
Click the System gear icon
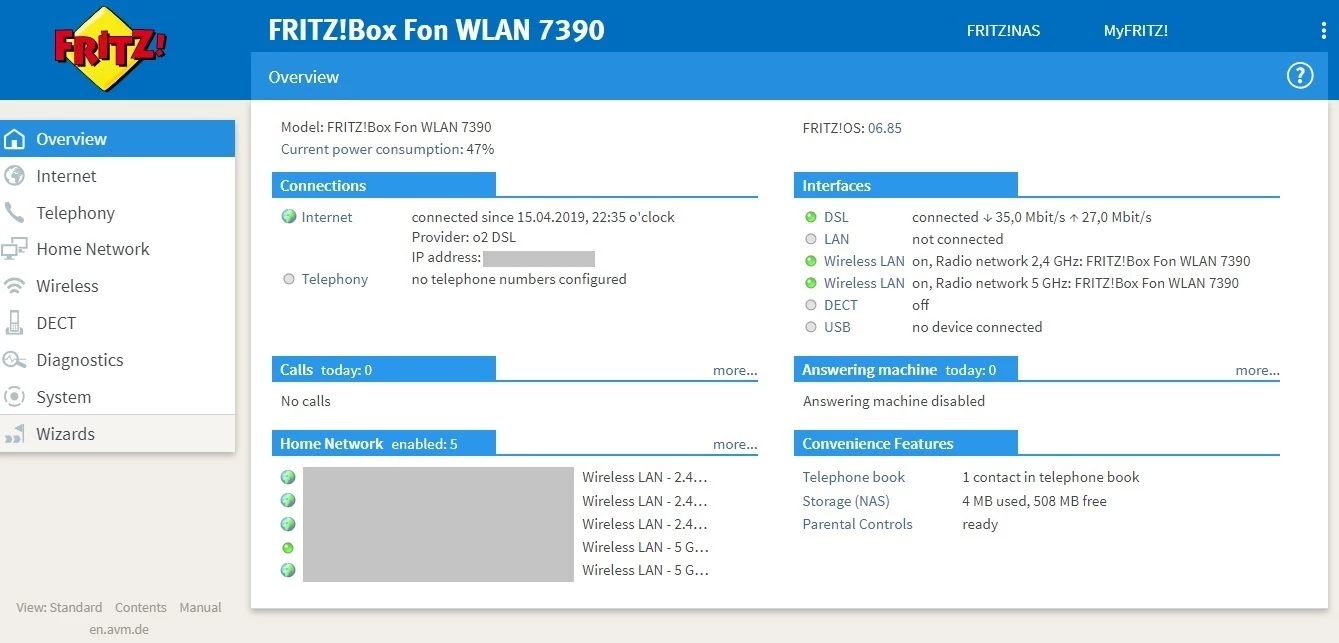coord(15,397)
